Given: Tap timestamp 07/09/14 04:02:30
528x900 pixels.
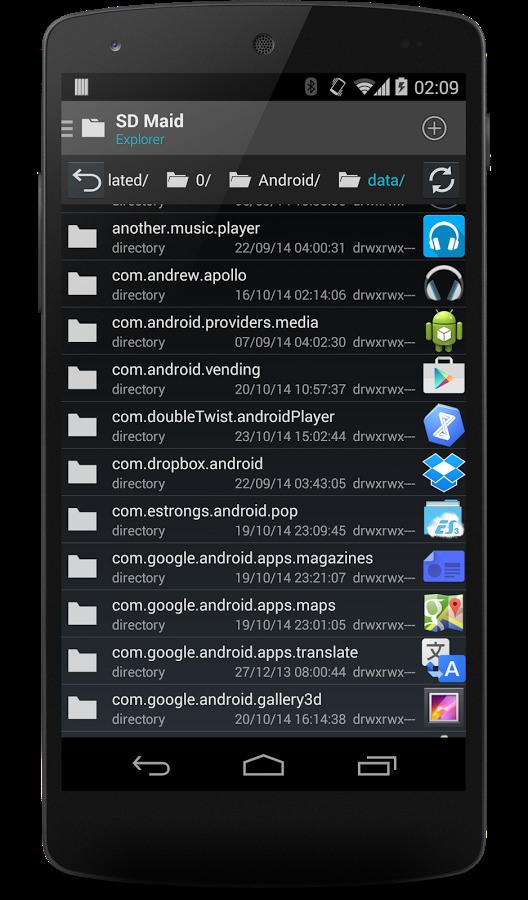Looking at the screenshot, I should click(x=290, y=343).
